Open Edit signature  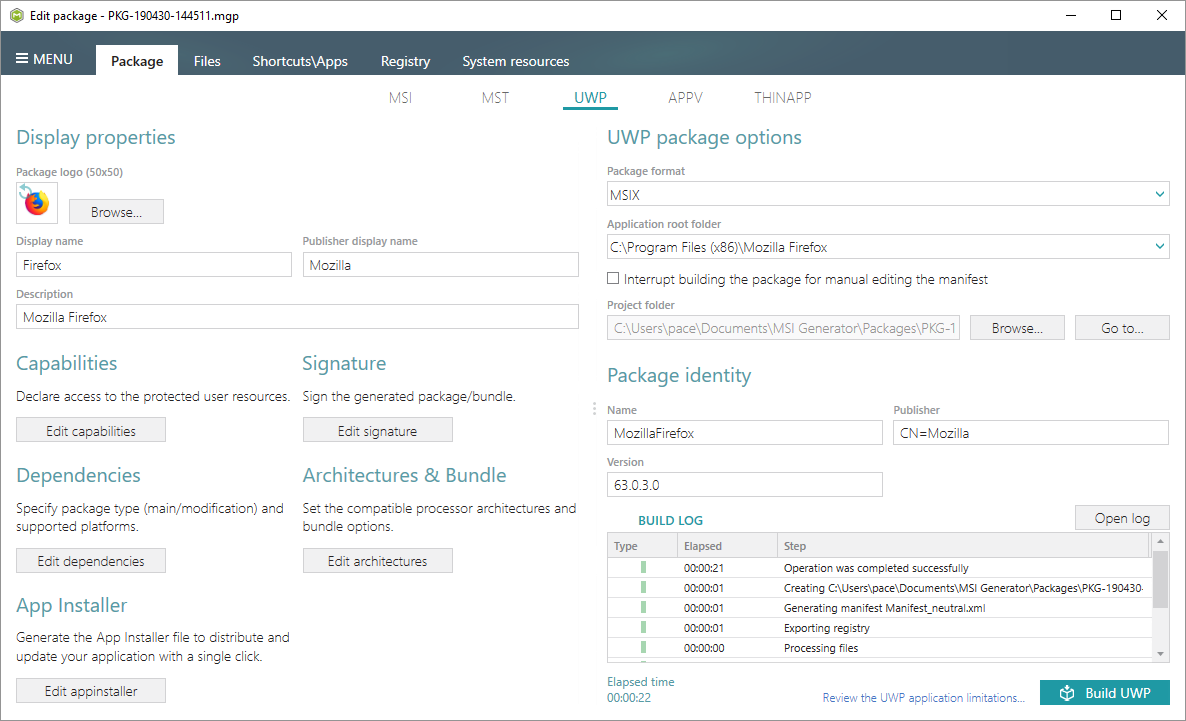(377, 430)
